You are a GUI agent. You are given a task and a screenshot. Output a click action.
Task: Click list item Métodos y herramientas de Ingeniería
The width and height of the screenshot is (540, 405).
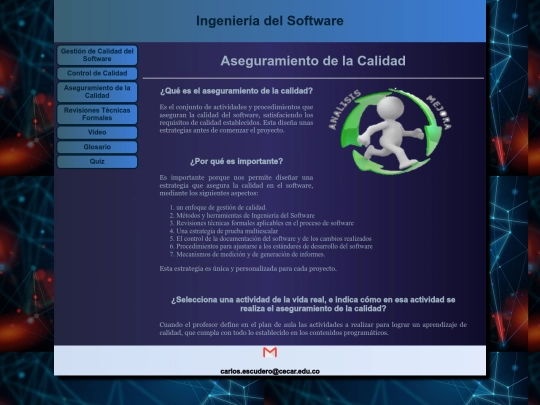coord(246,216)
